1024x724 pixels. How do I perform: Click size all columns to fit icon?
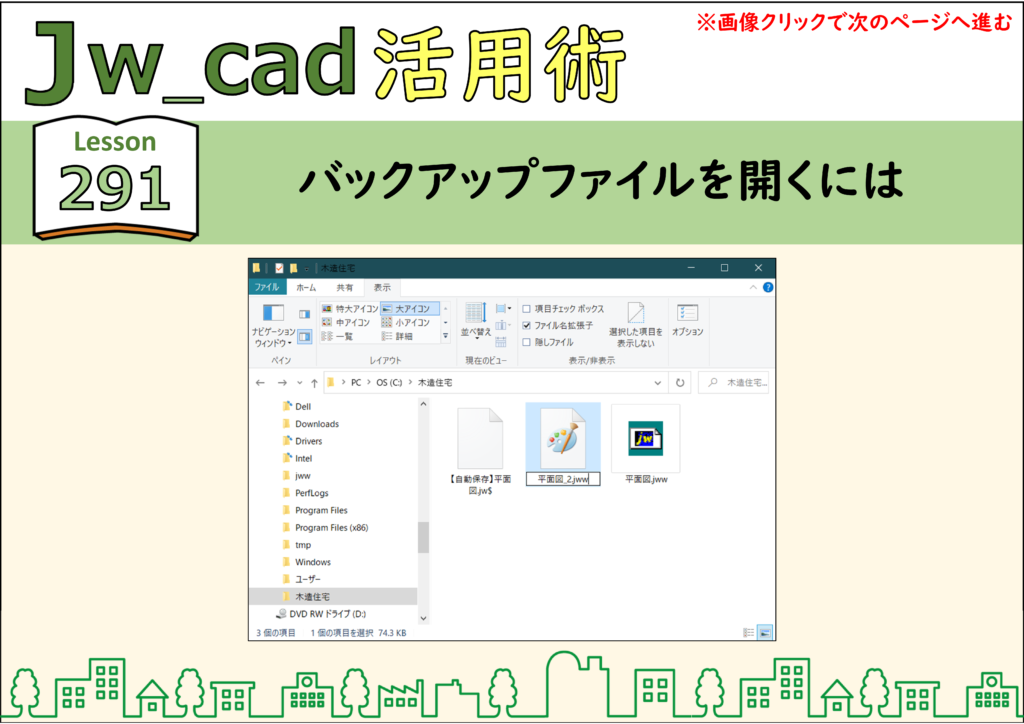[x=501, y=342]
